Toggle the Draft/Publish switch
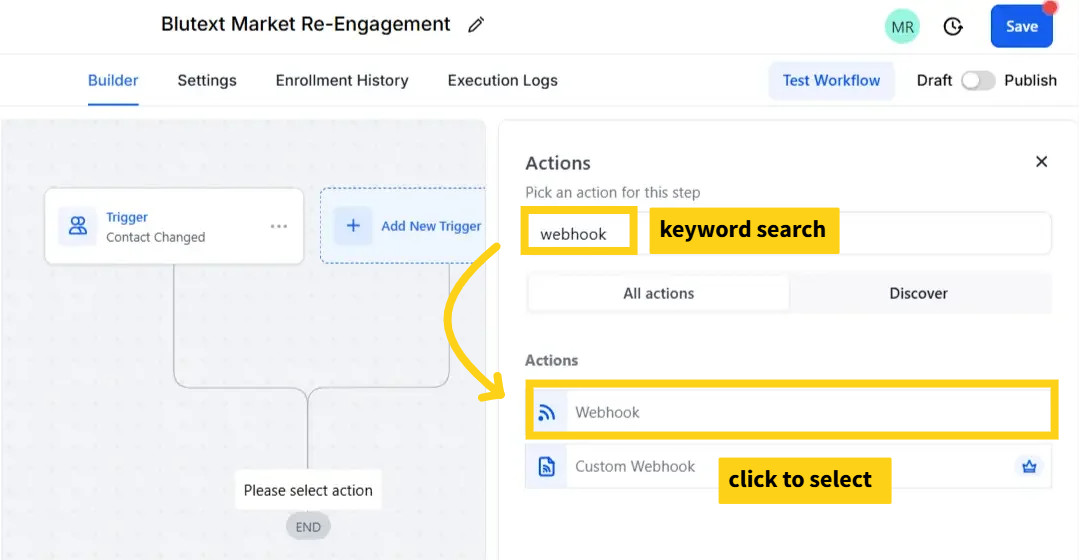1079x560 pixels. [977, 80]
